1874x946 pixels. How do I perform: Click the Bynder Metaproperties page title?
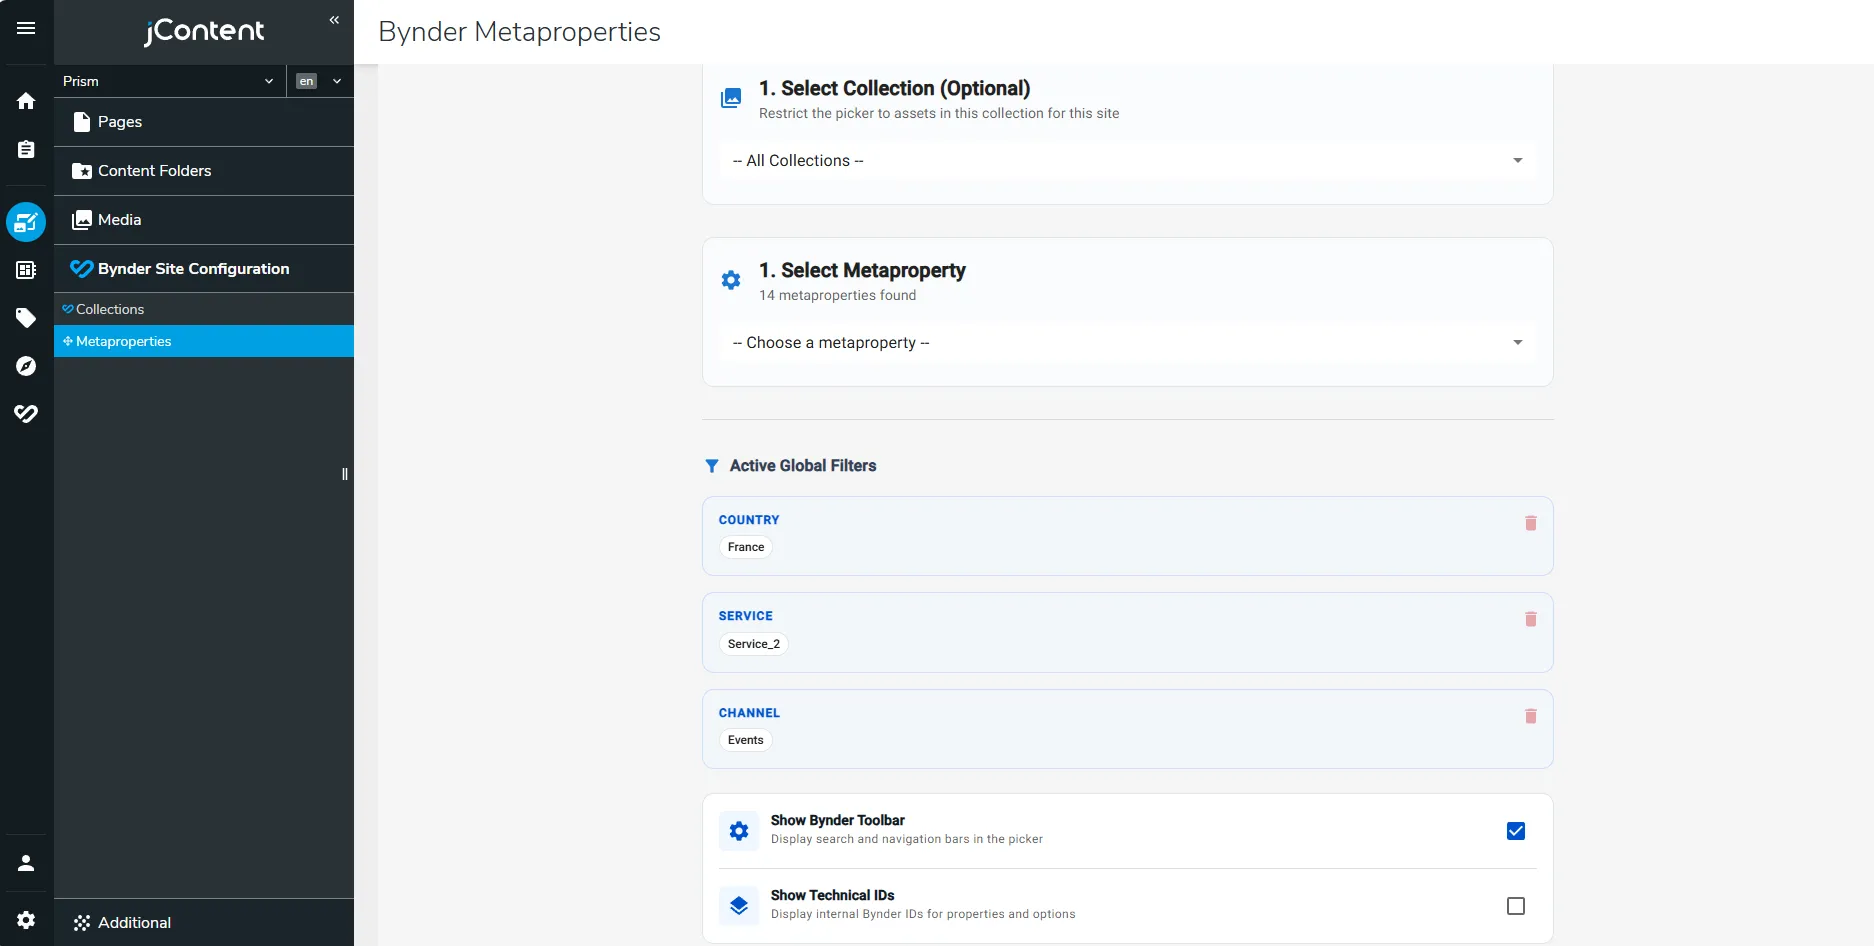click(x=519, y=32)
